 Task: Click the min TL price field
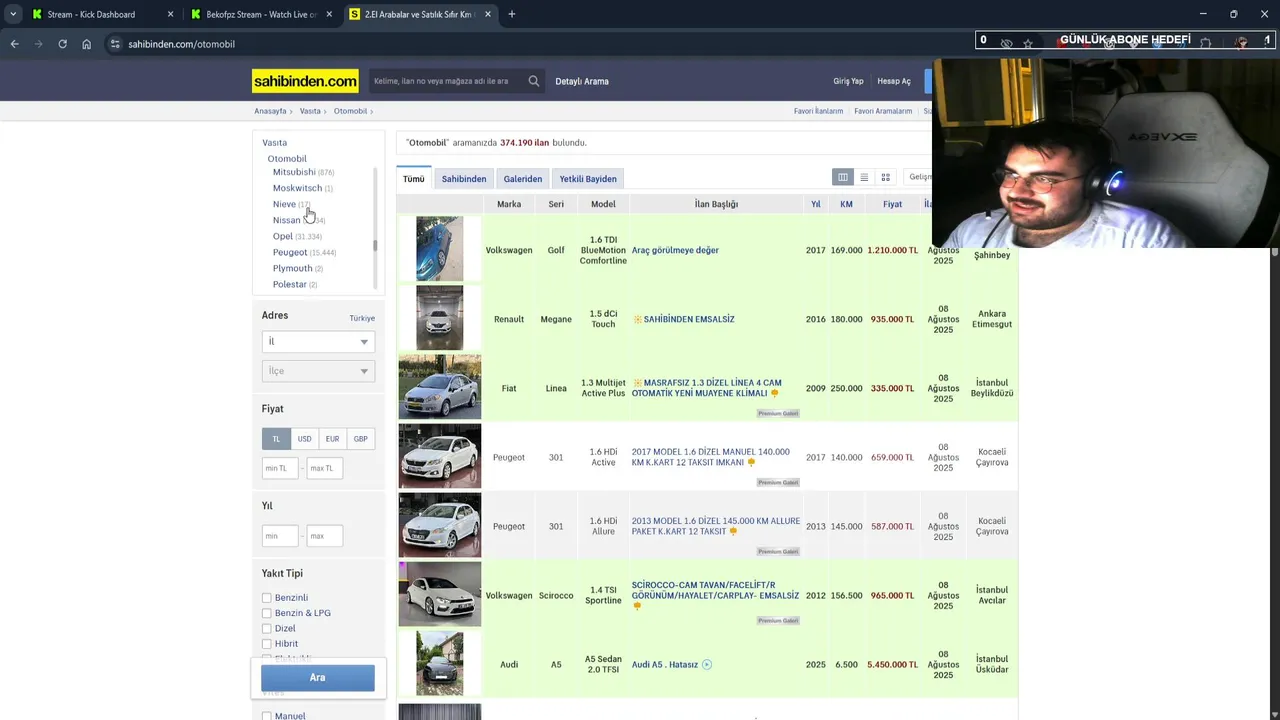[x=280, y=468]
